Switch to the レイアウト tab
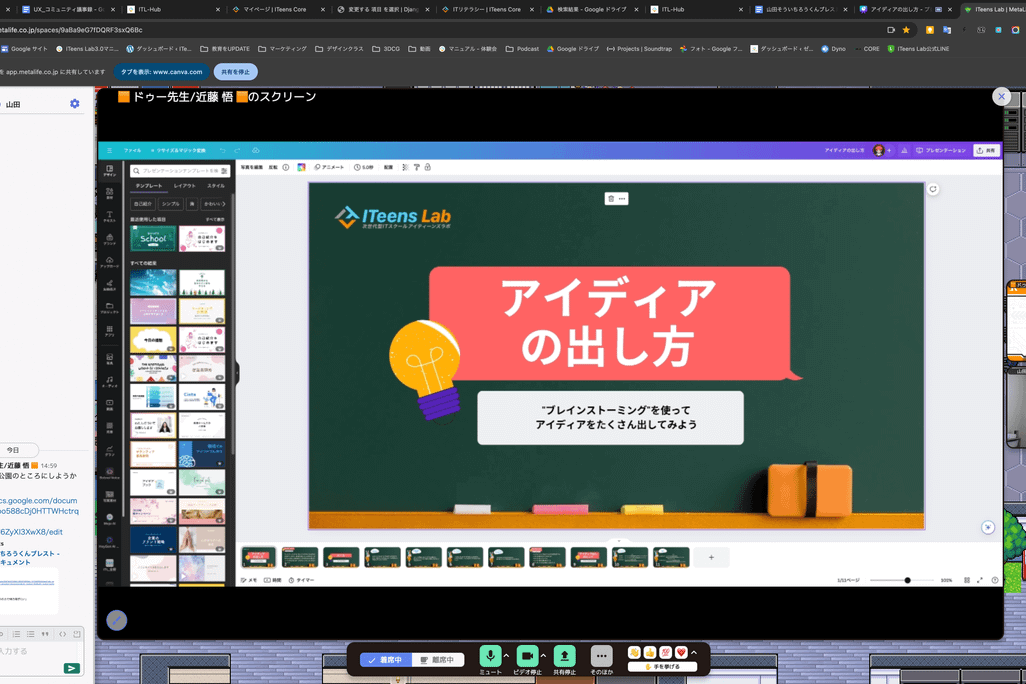 (185, 186)
